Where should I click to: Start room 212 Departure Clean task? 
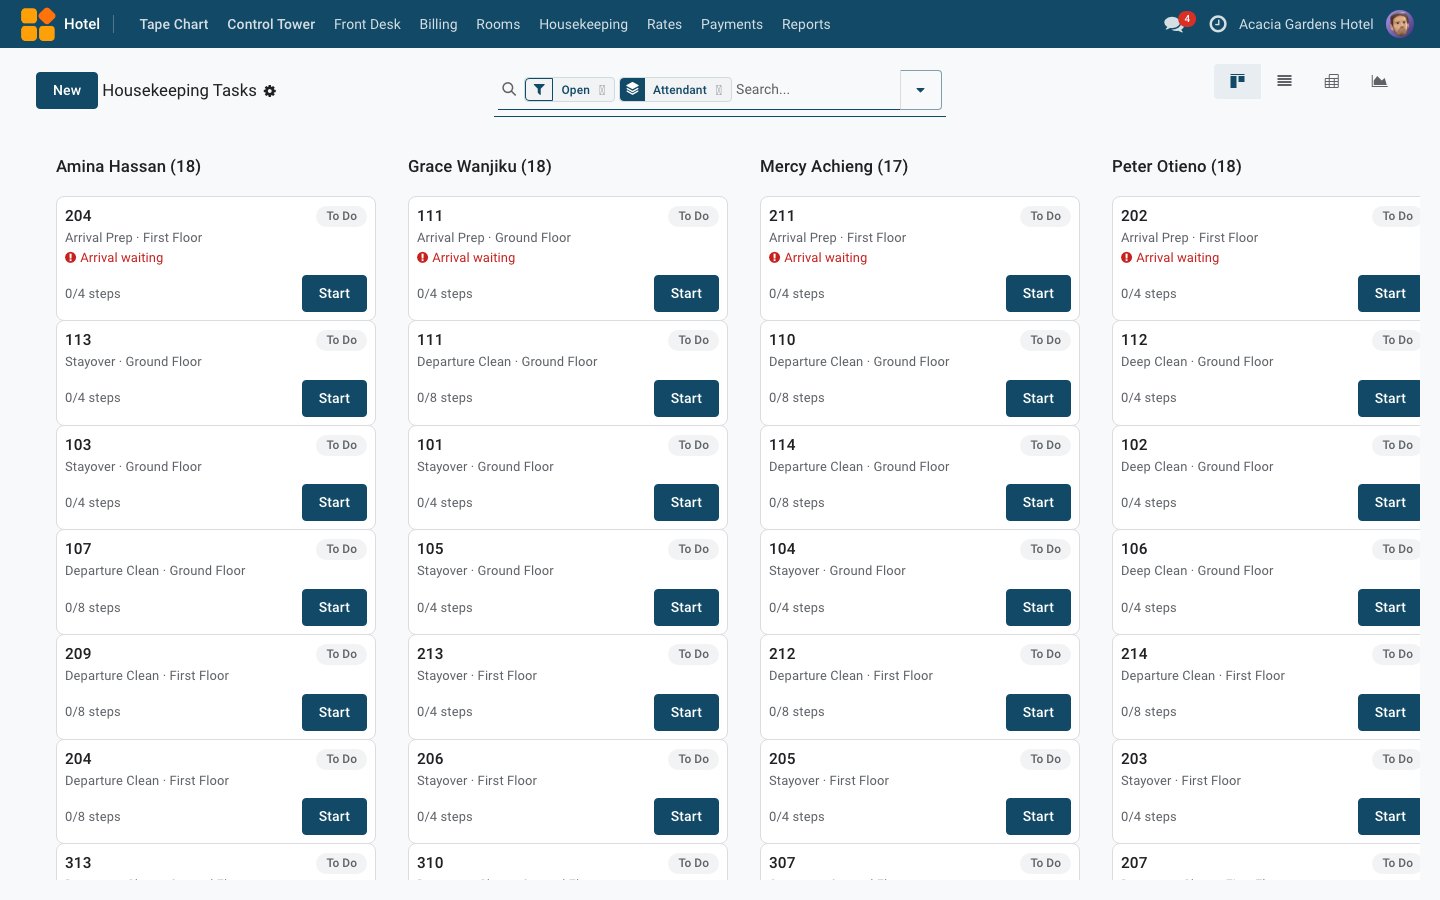(x=1038, y=712)
